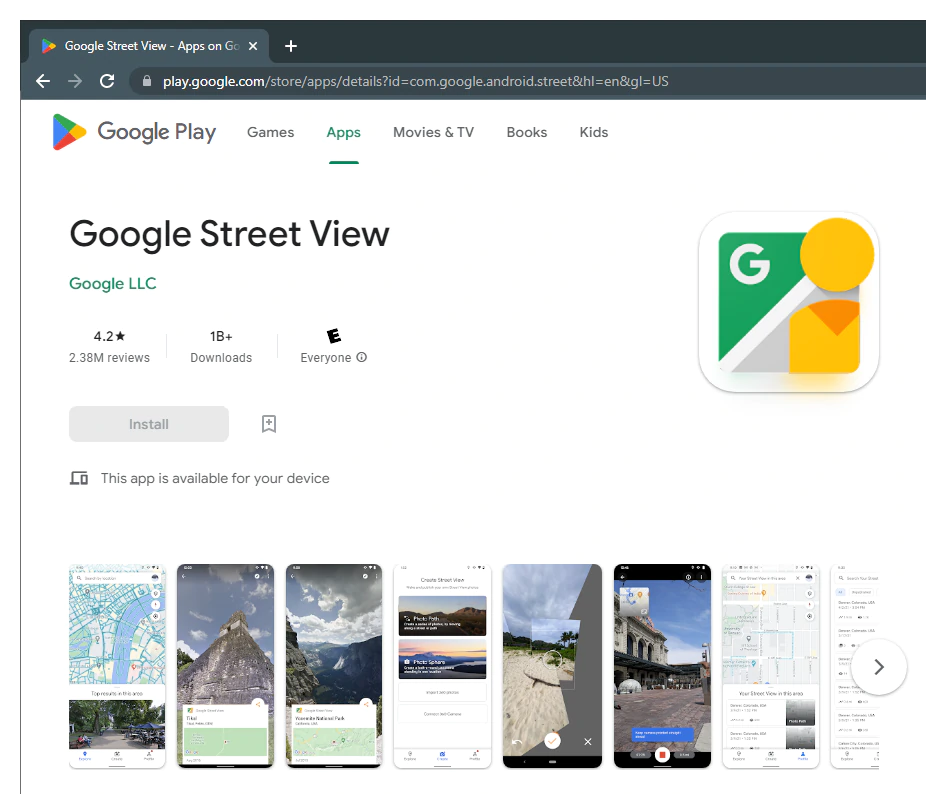Click the browser back arrow
Viewport: 926px width, 794px height.
pyautogui.click(x=42, y=81)
